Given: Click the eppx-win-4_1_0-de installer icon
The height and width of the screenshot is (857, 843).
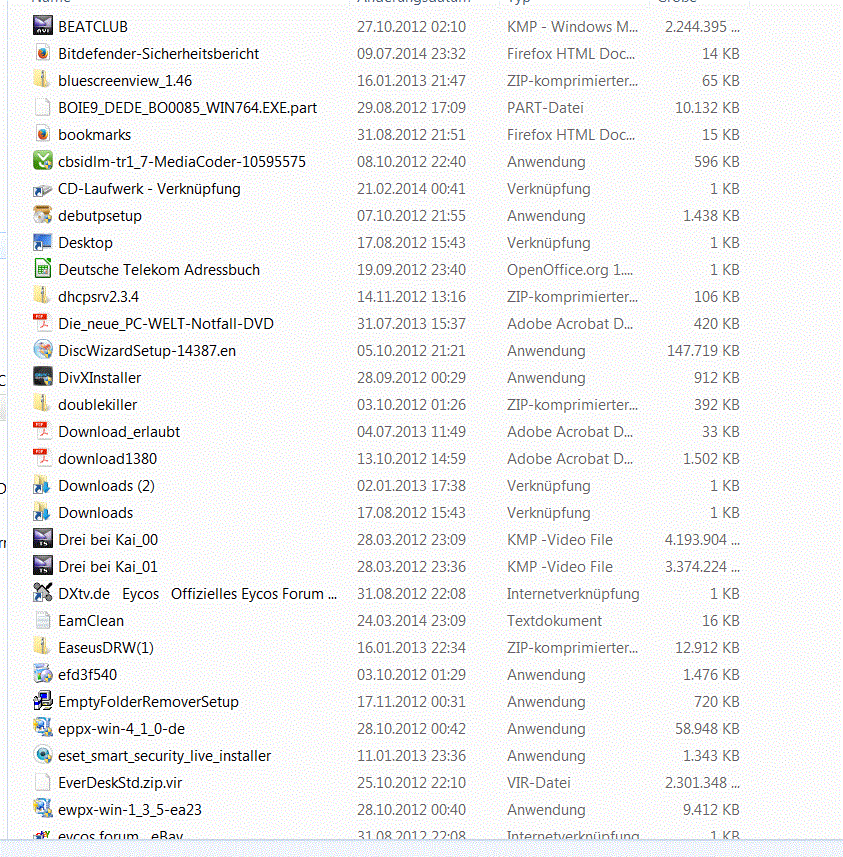Looking at the screenshot, I should point(43,728).
